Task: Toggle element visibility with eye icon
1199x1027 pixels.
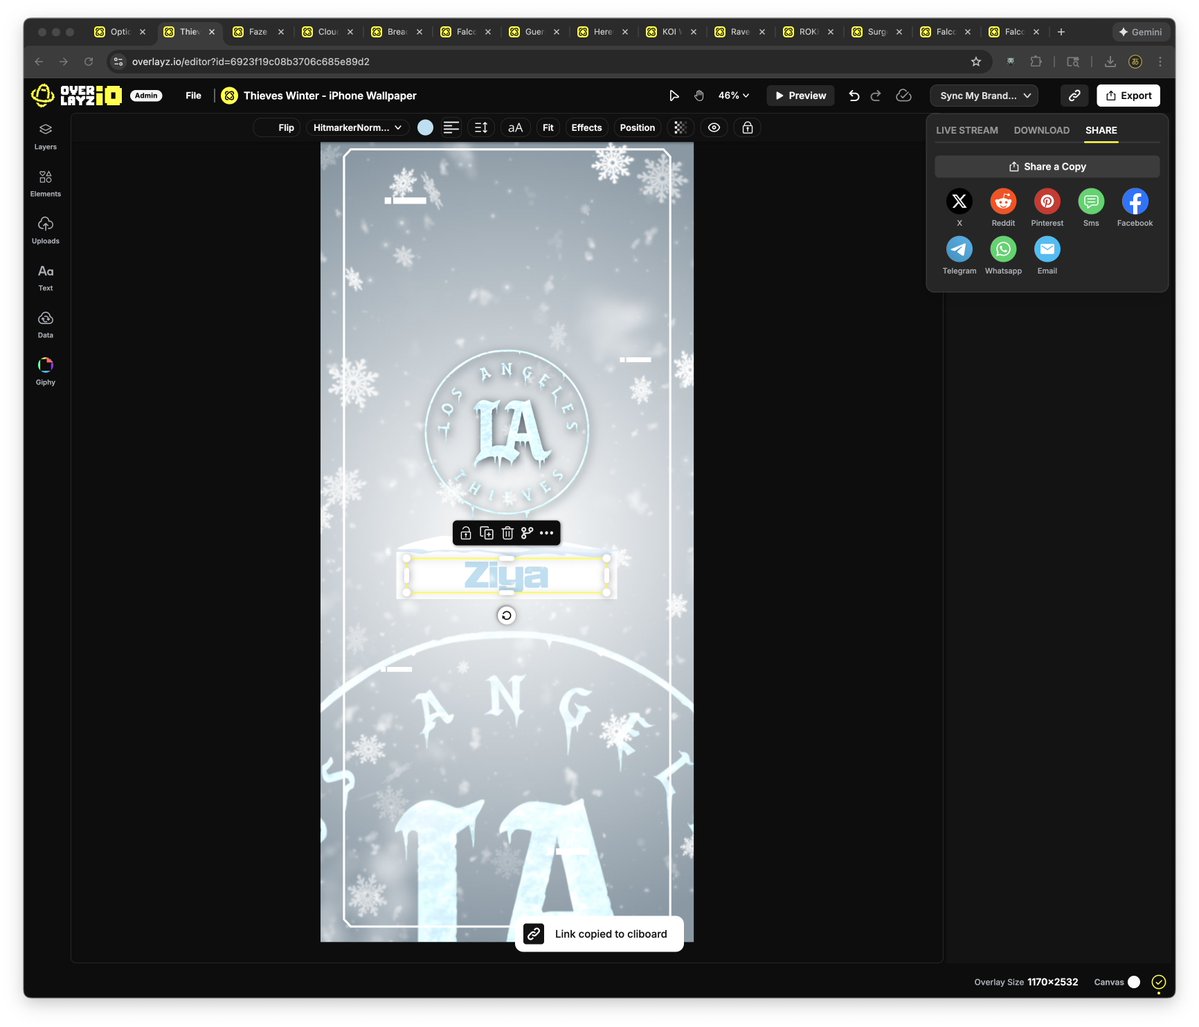Action: coord(713,128)
